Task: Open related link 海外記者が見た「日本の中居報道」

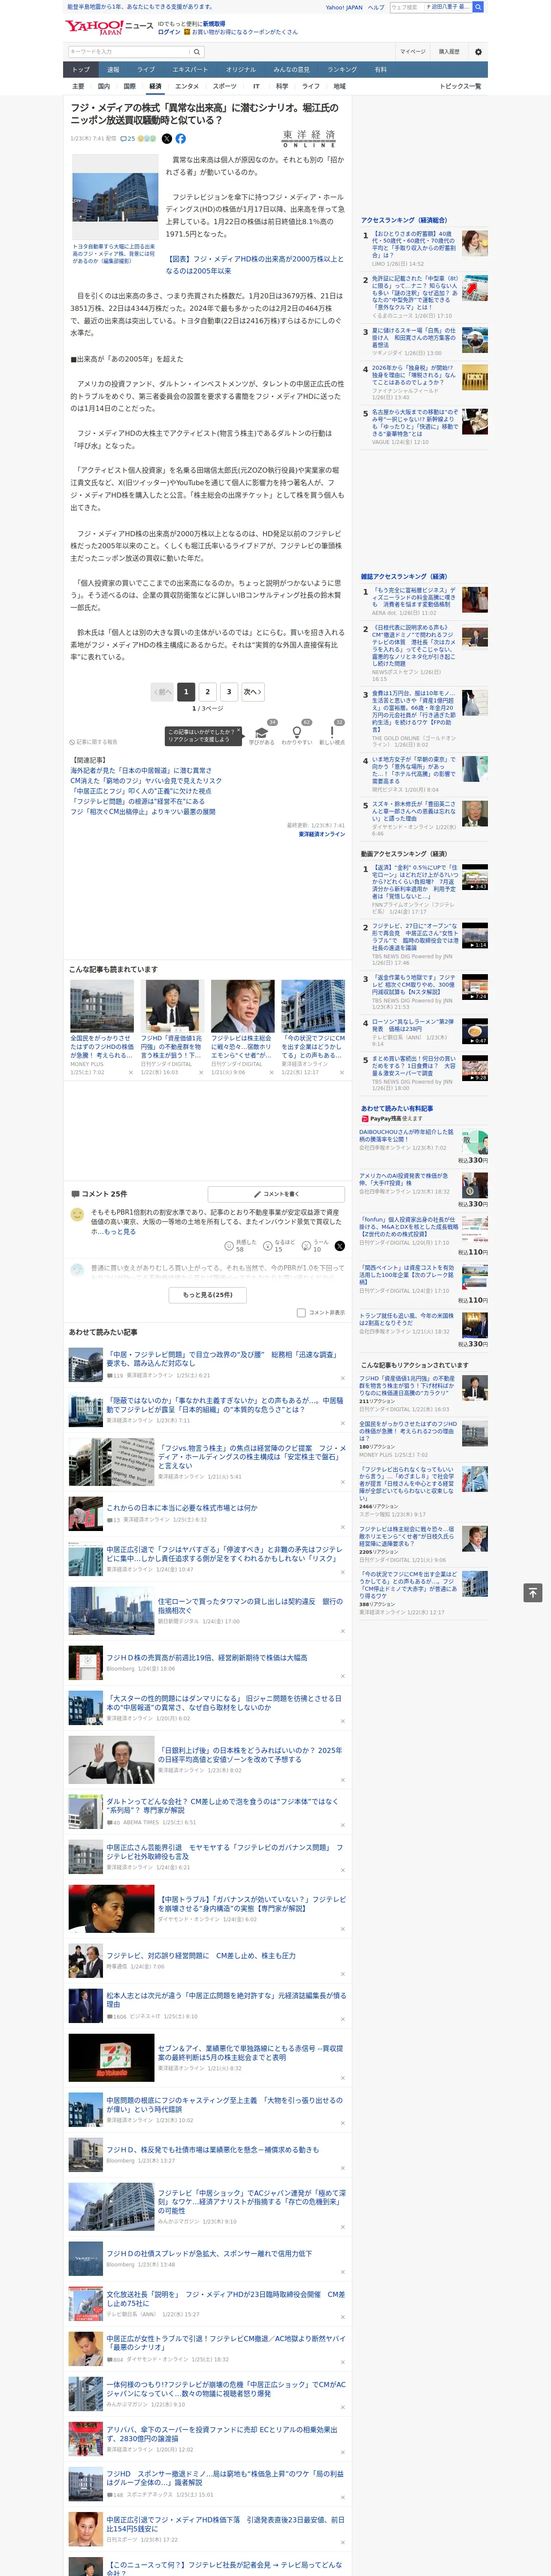Action: 141,771
